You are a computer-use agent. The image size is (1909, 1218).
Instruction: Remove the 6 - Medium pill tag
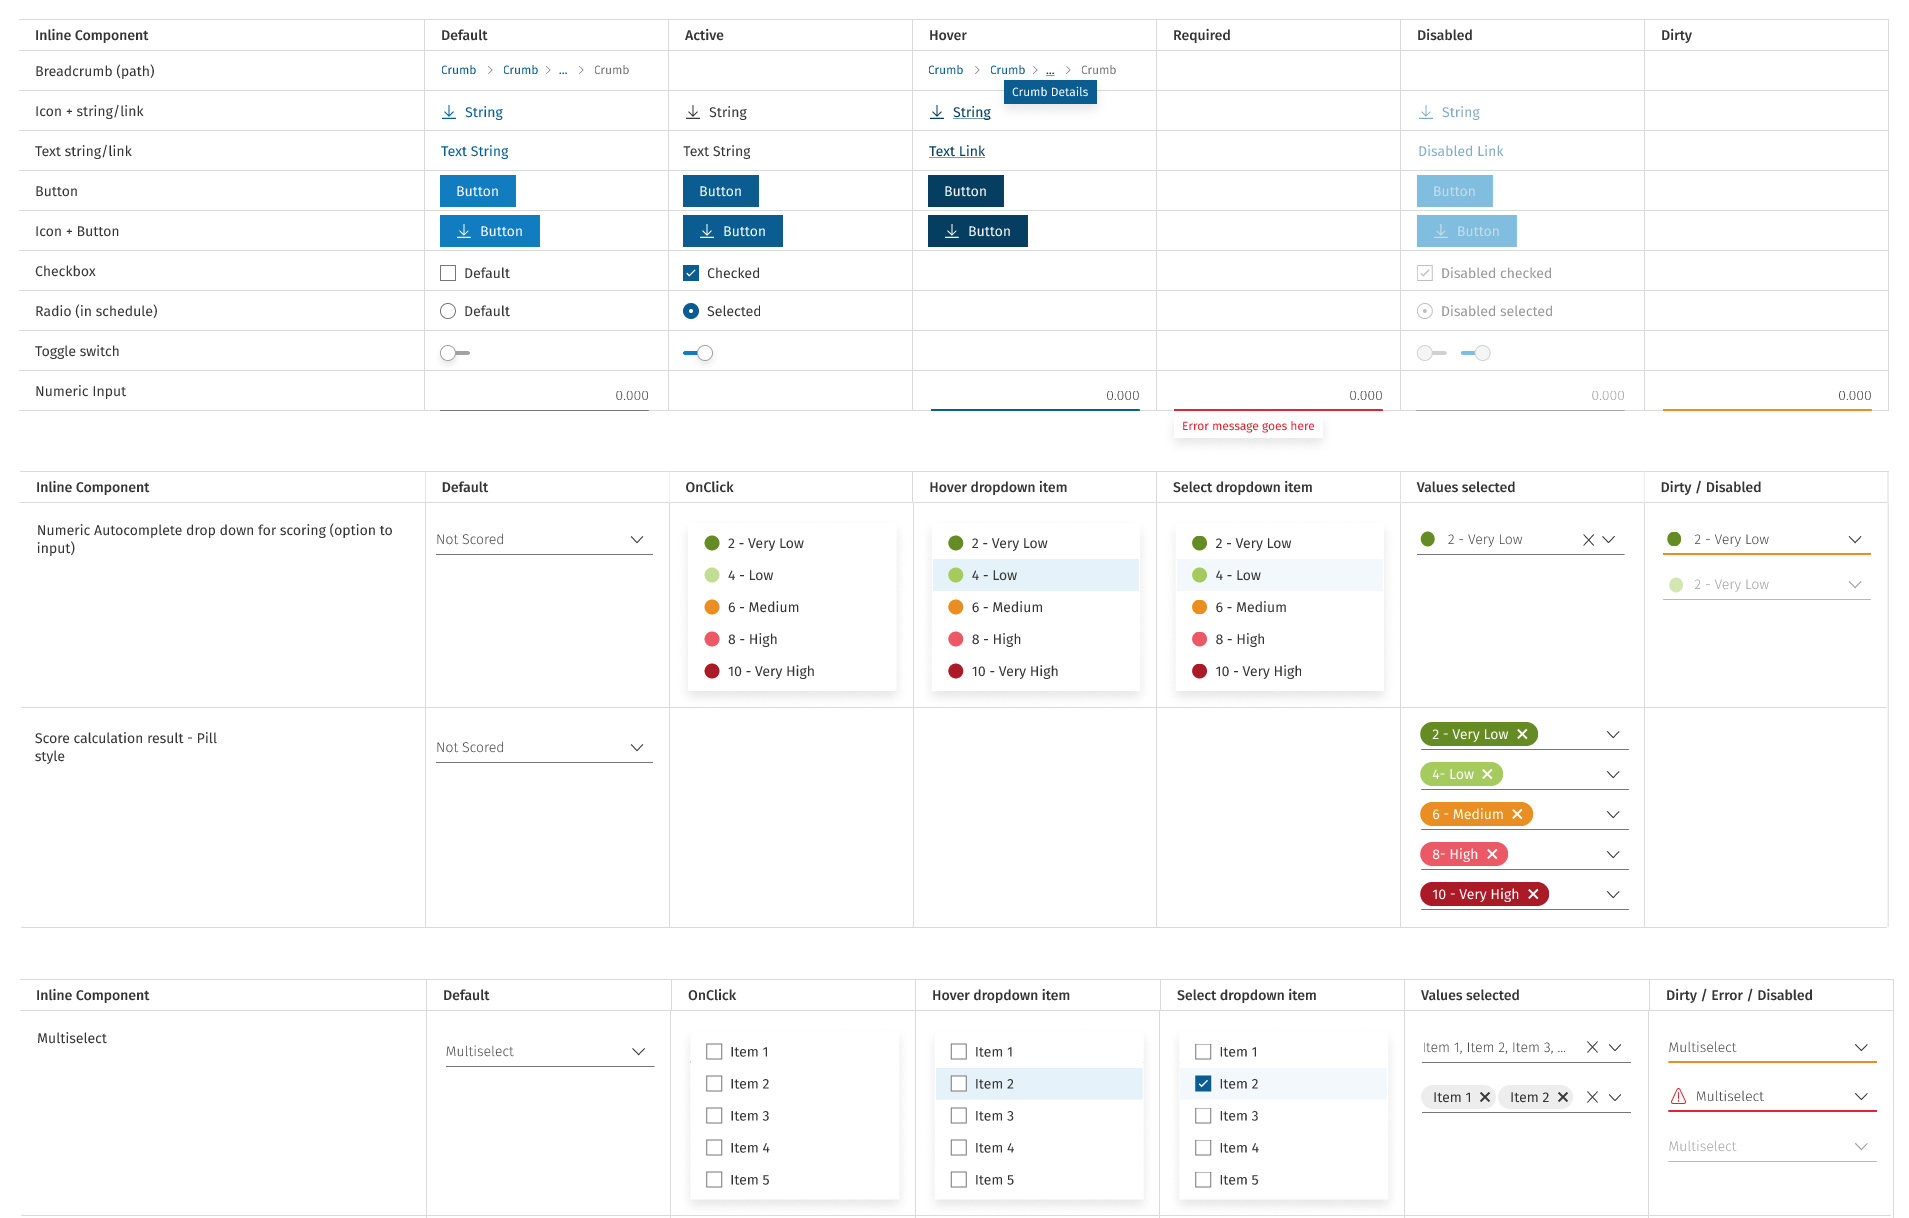tap(1517, 814)
